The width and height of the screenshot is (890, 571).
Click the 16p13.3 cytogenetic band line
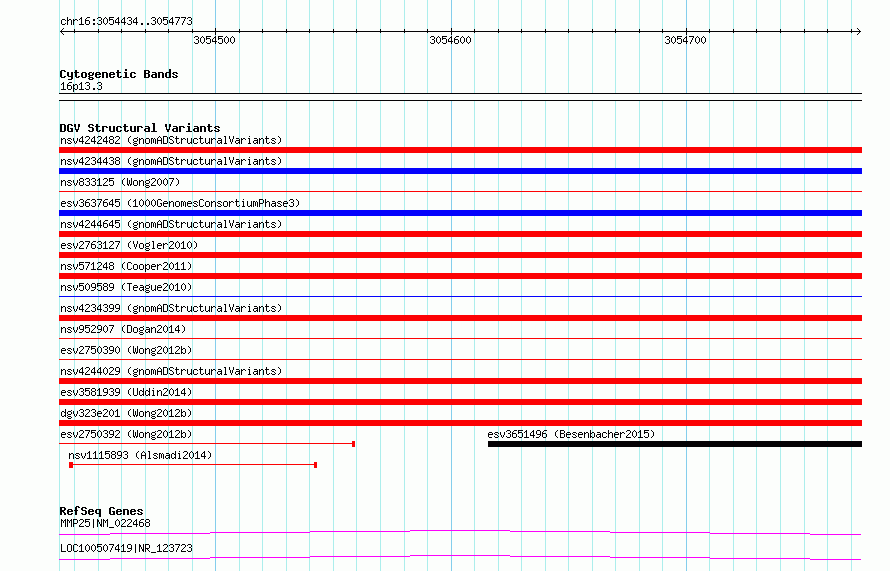click(x=460, y=97)
